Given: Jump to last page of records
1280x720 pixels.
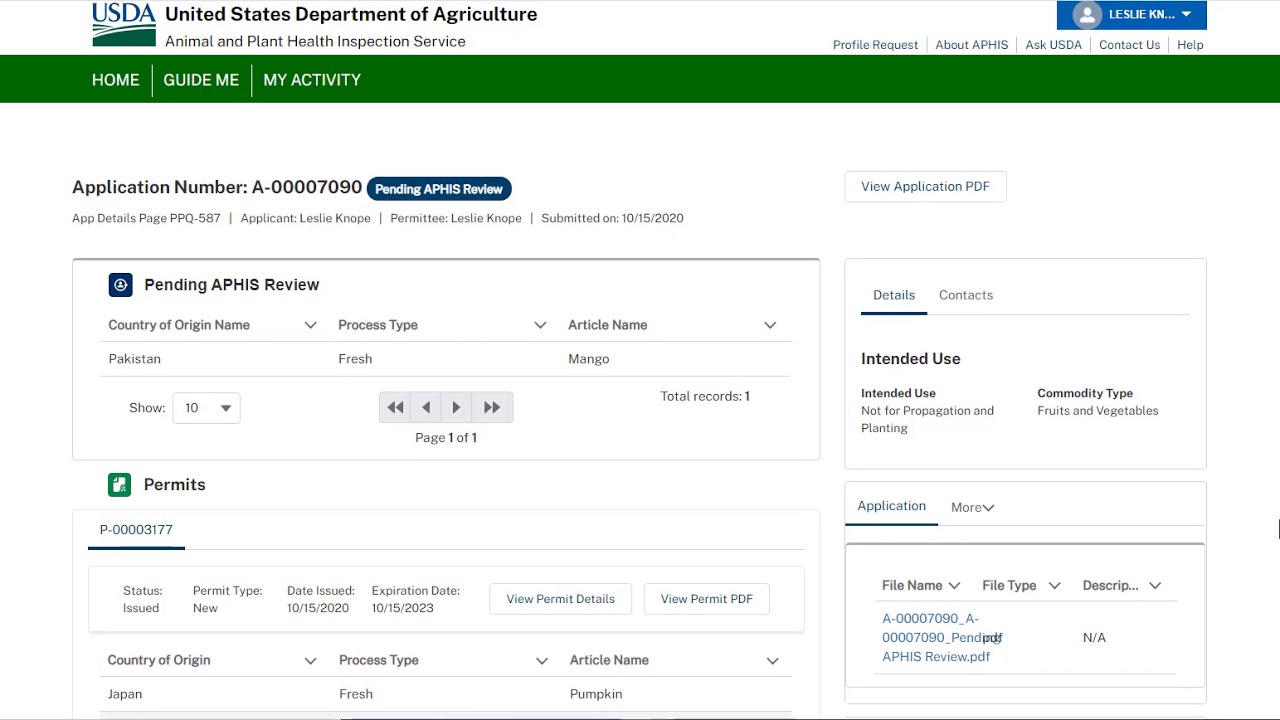Looking at the screenshot, I should [x=492, y=408].
